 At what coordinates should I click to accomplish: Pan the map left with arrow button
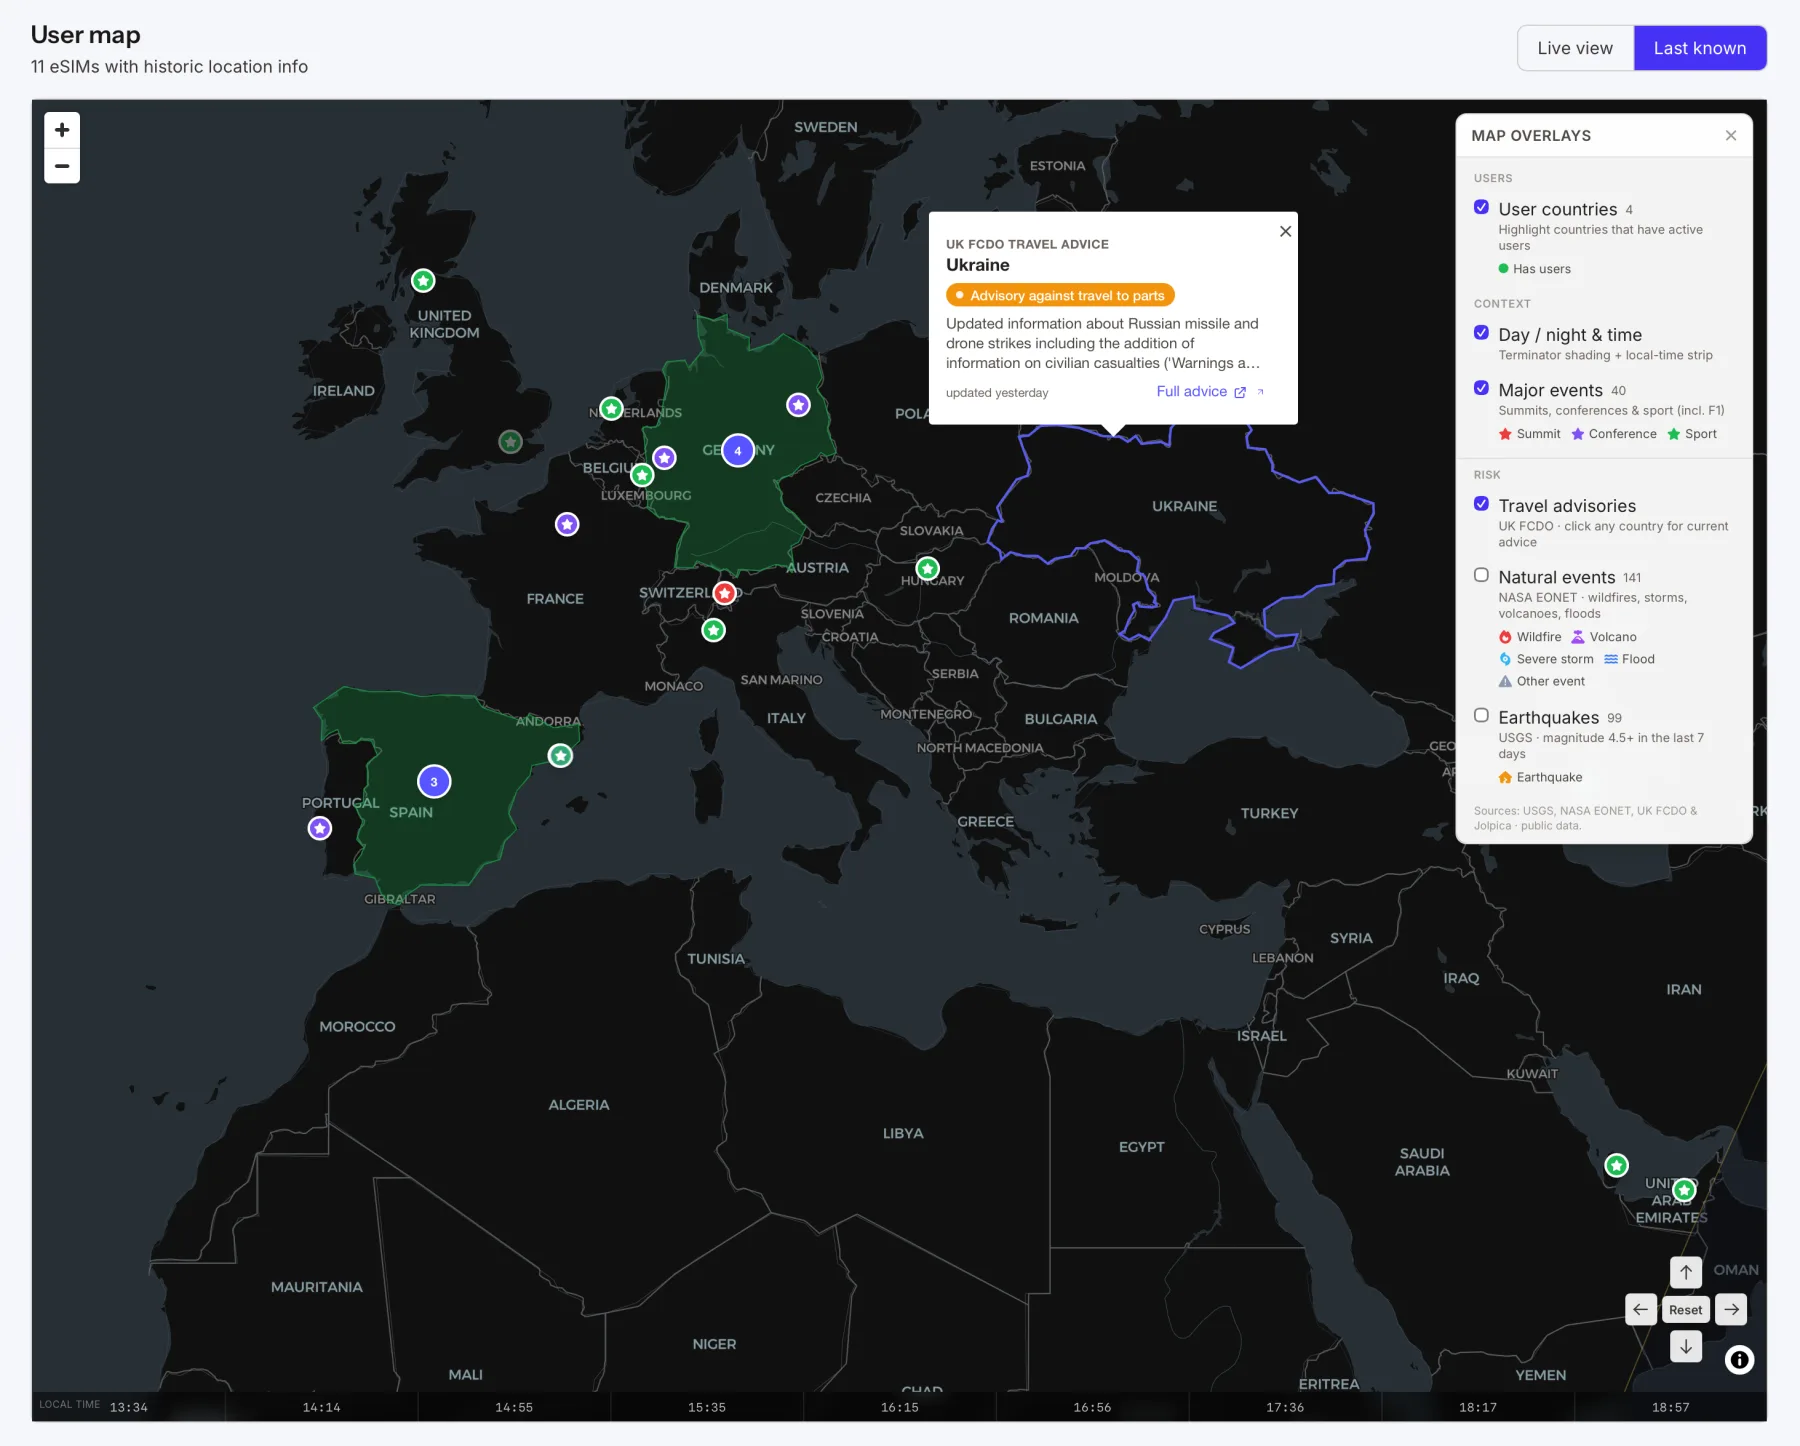point(1641,1309)
